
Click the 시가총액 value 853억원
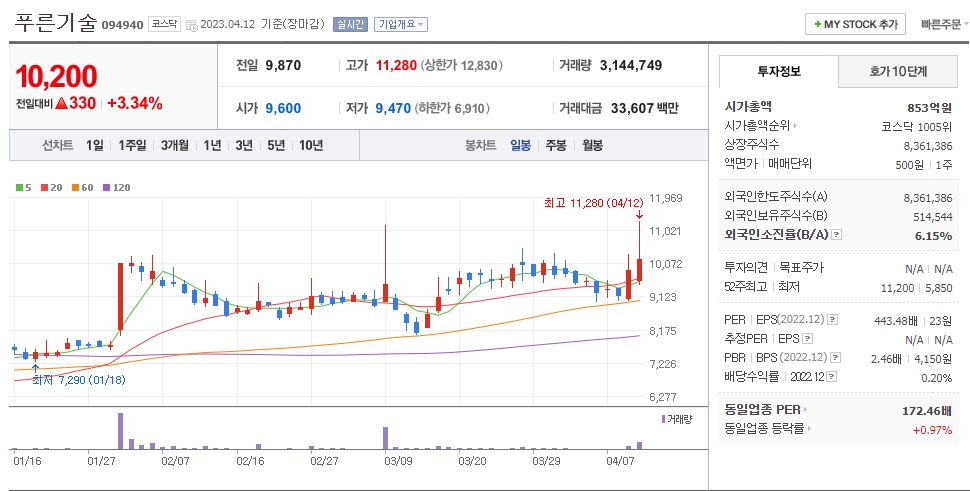click(x=929, y=108)
